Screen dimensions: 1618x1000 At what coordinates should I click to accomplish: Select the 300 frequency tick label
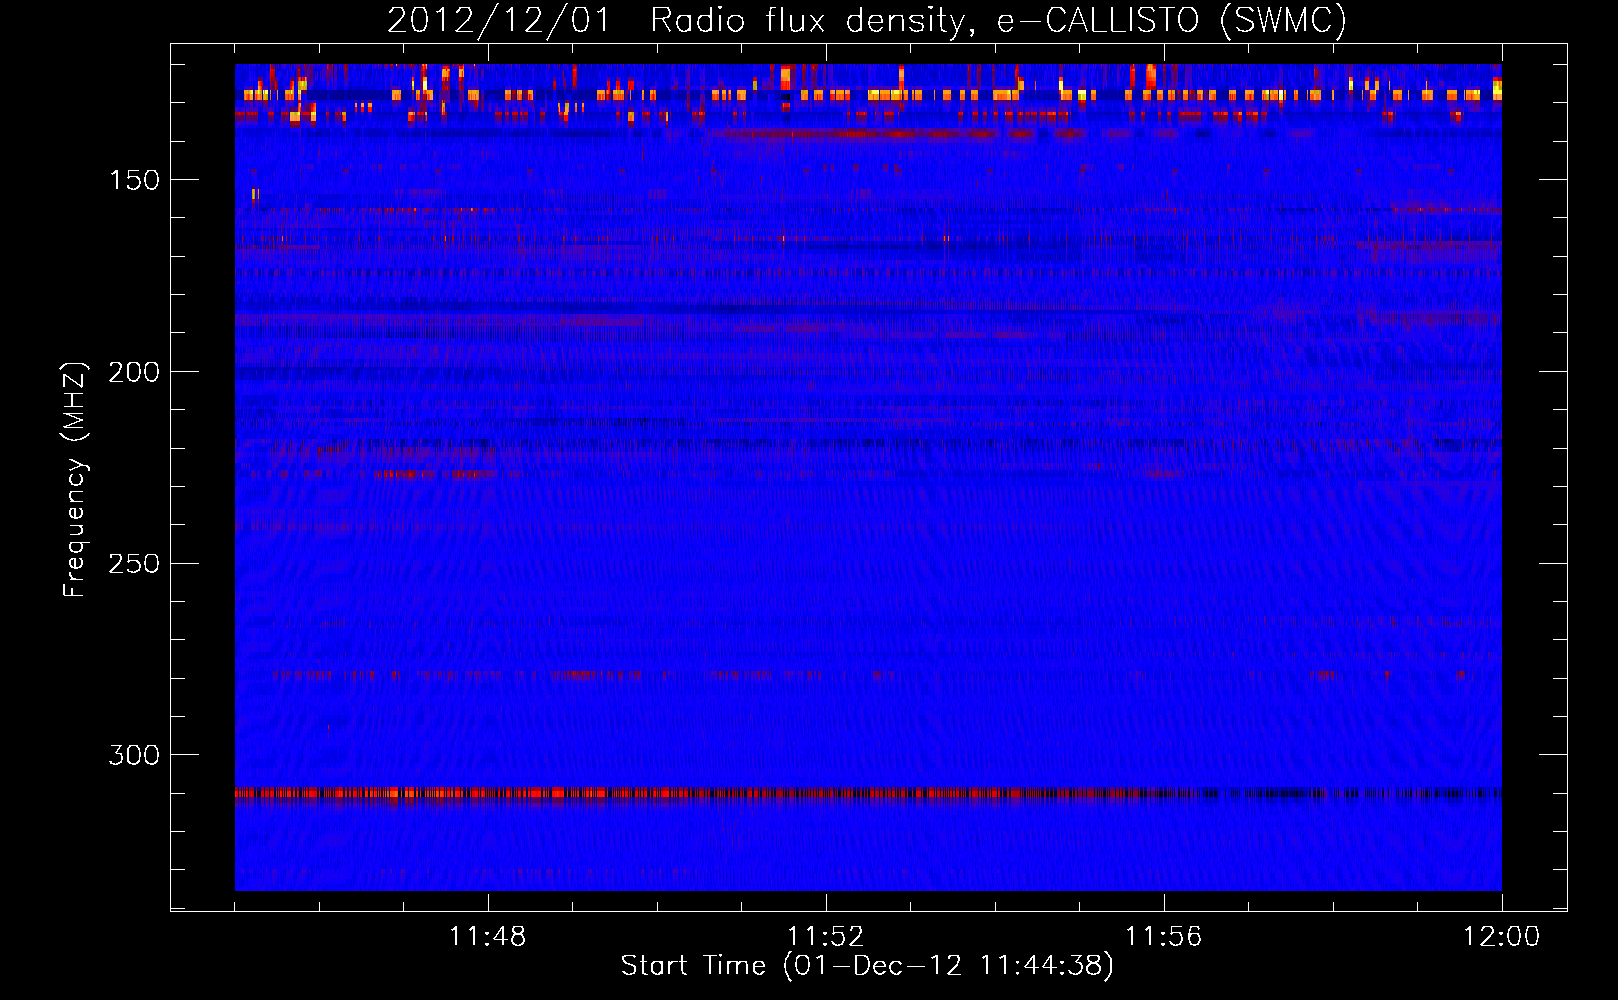coord(134,755)
